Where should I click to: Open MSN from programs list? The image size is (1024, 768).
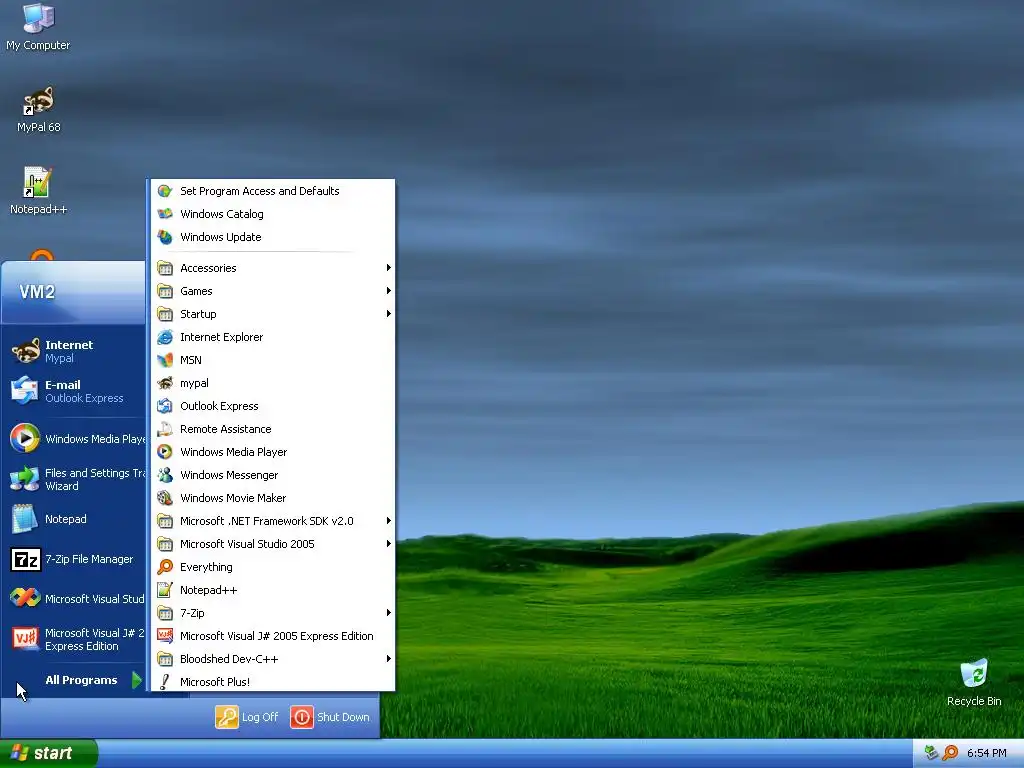(x=273, y=360)
